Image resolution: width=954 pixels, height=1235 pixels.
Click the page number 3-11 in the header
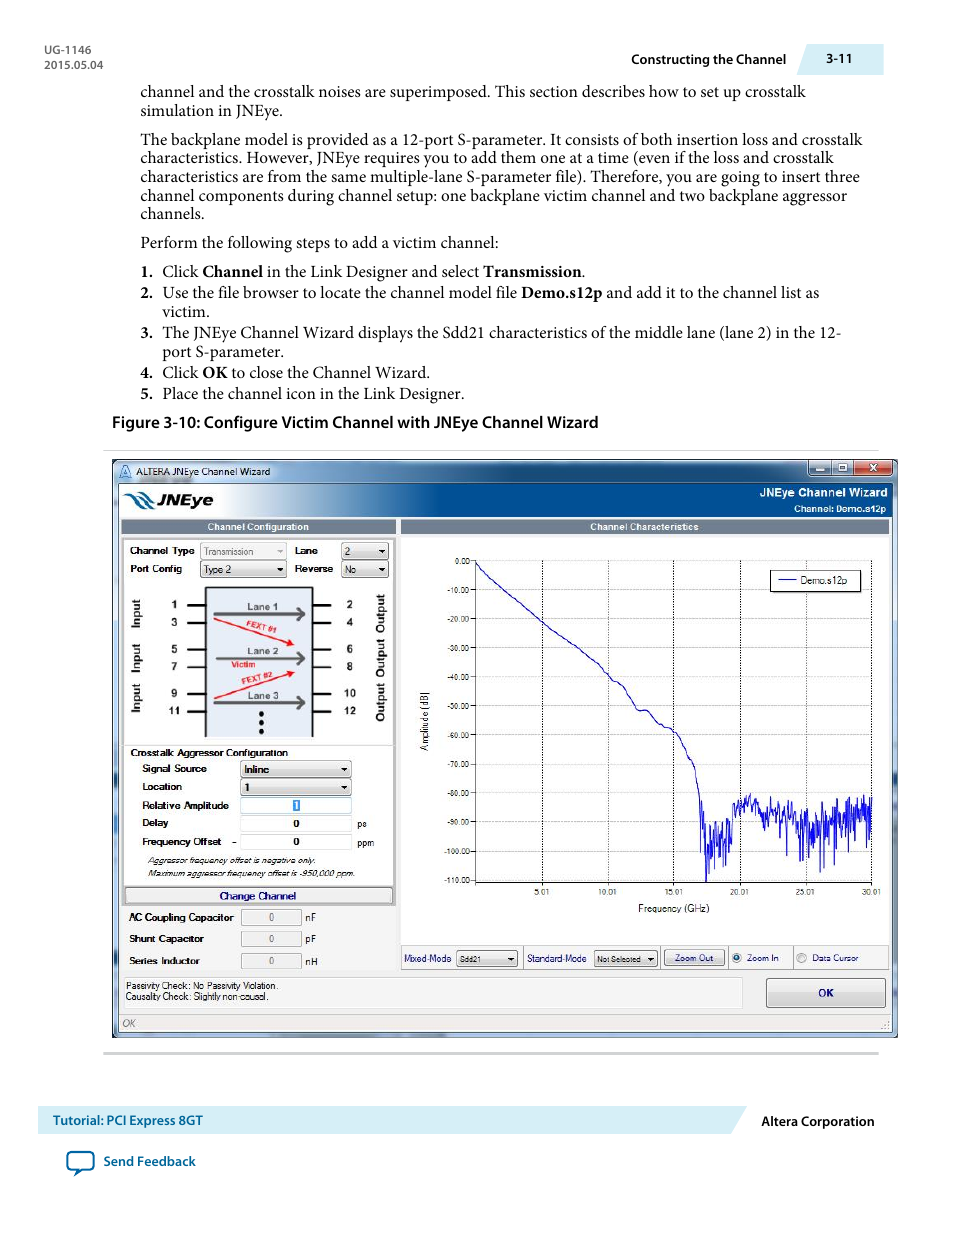click(x=839, y=59)
